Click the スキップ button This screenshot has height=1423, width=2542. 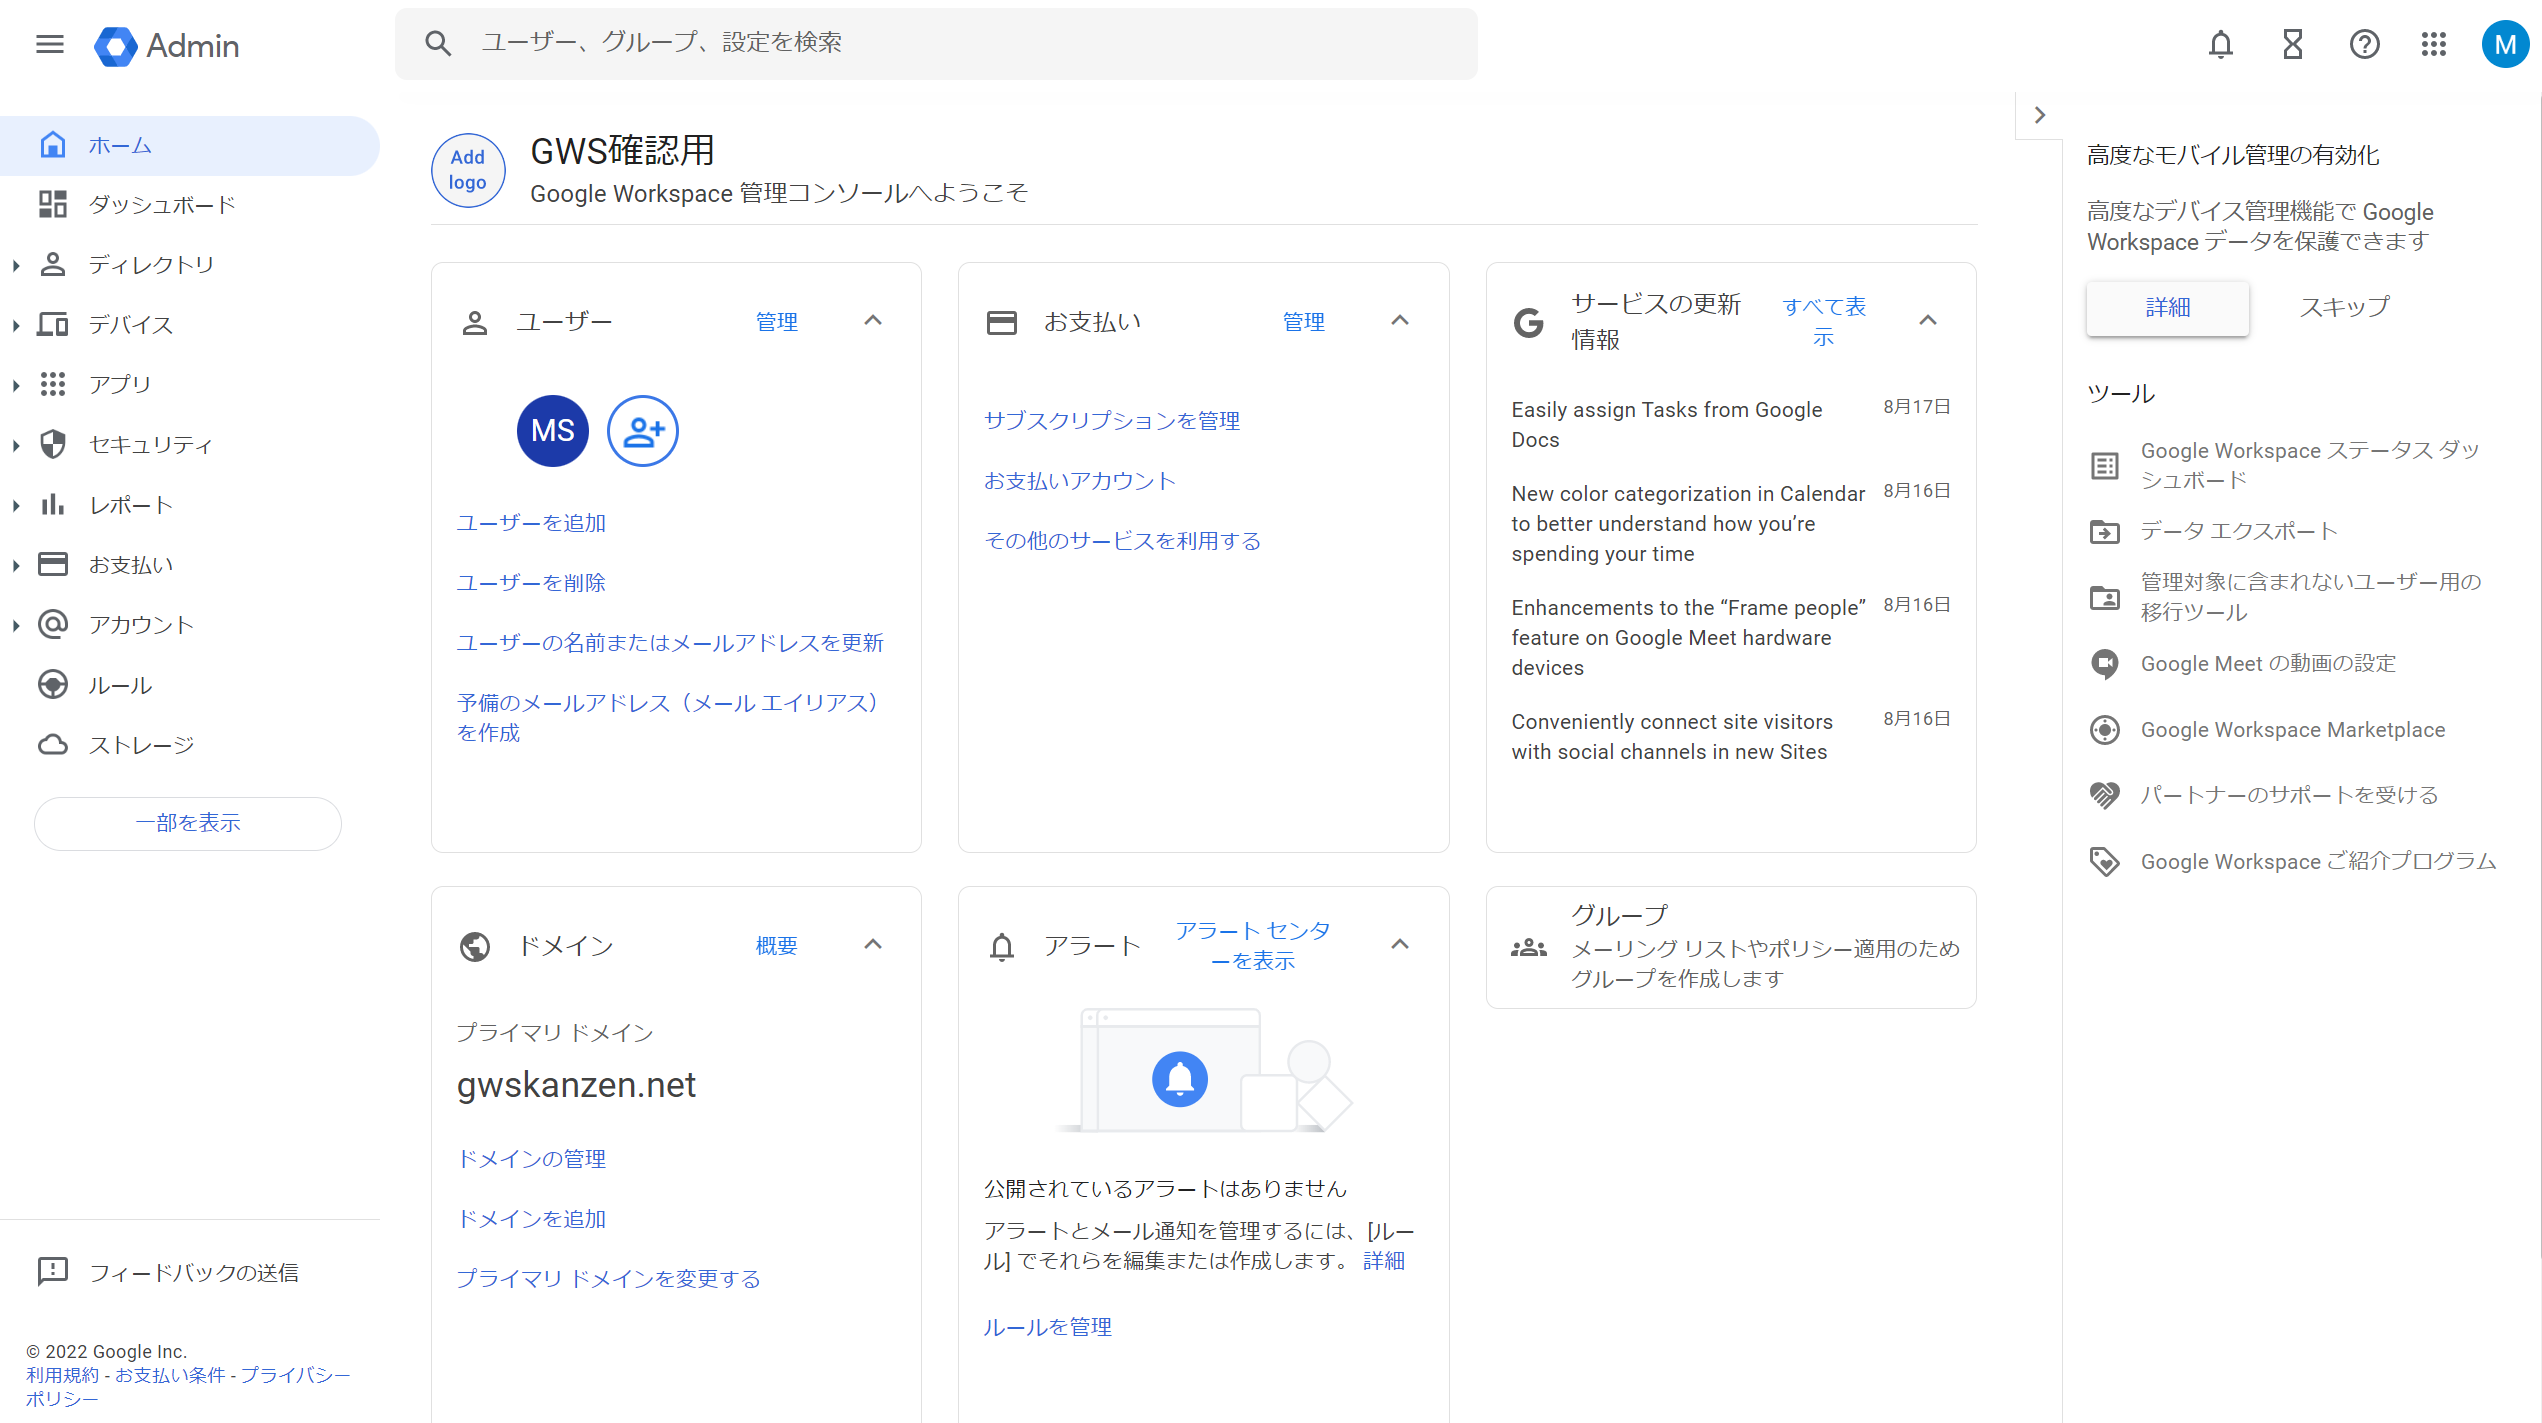2343,307
